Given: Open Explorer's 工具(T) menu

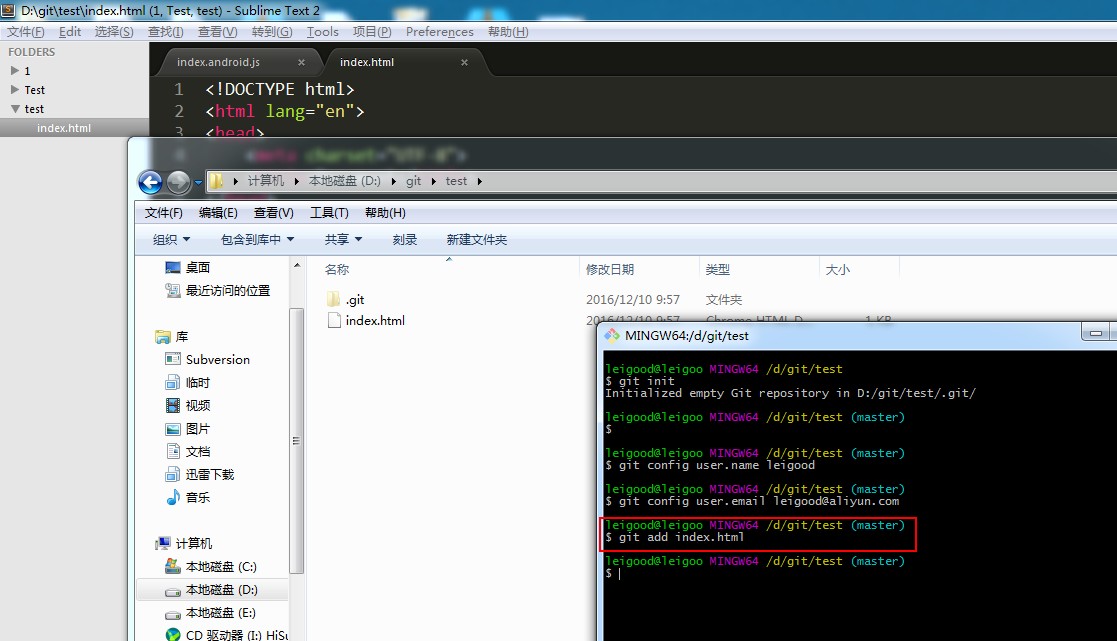Looking at the screenshot, I should click(329, 213).
